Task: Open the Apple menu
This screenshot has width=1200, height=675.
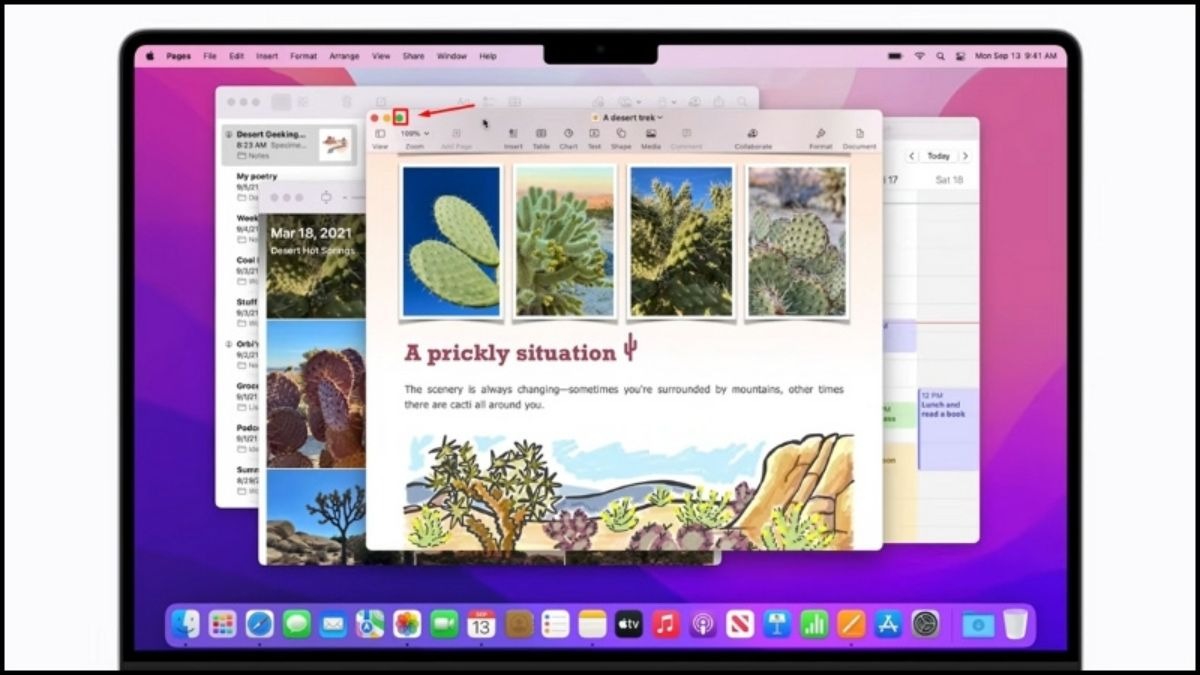Action: (x=150, y=56)
